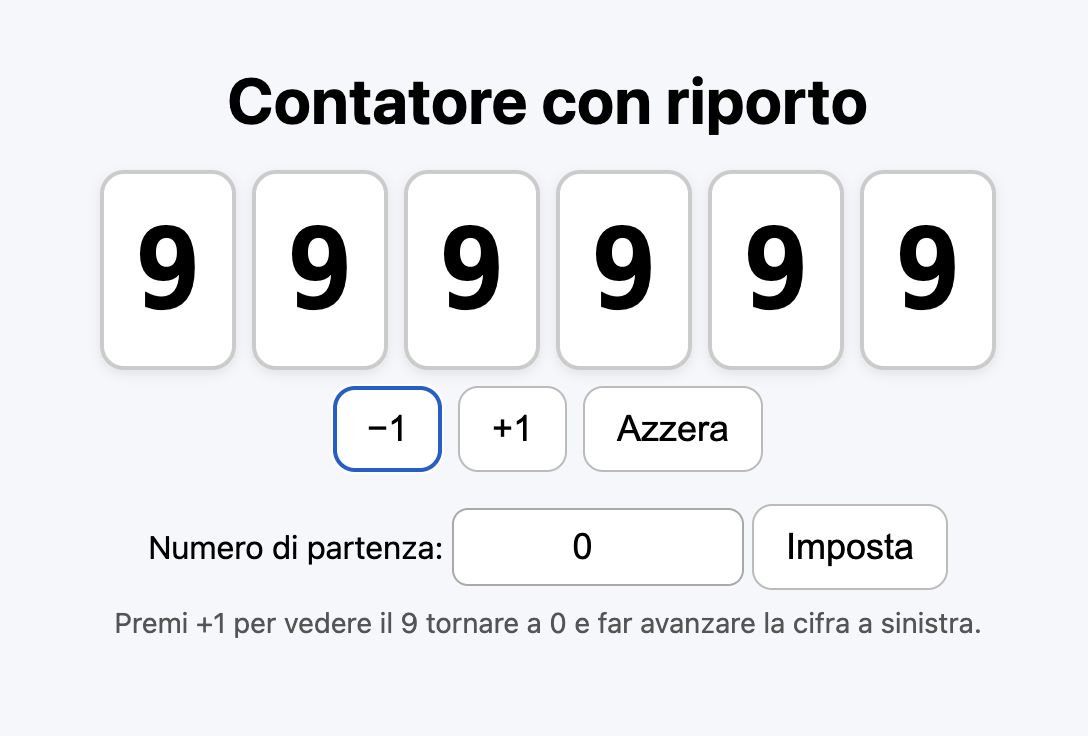Image resolution: width=1088 pixels, height=736 pixels.
Task: Click the leftmost 9 digit
Action: pyautogui.click(x=168, y=270)
